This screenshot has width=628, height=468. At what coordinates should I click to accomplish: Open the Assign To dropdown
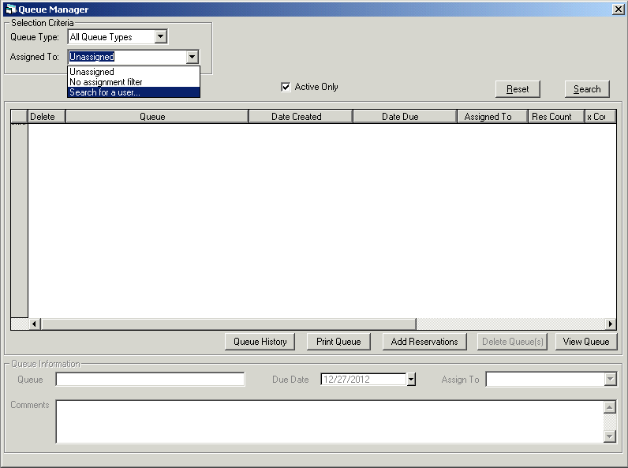coord(610,379)
